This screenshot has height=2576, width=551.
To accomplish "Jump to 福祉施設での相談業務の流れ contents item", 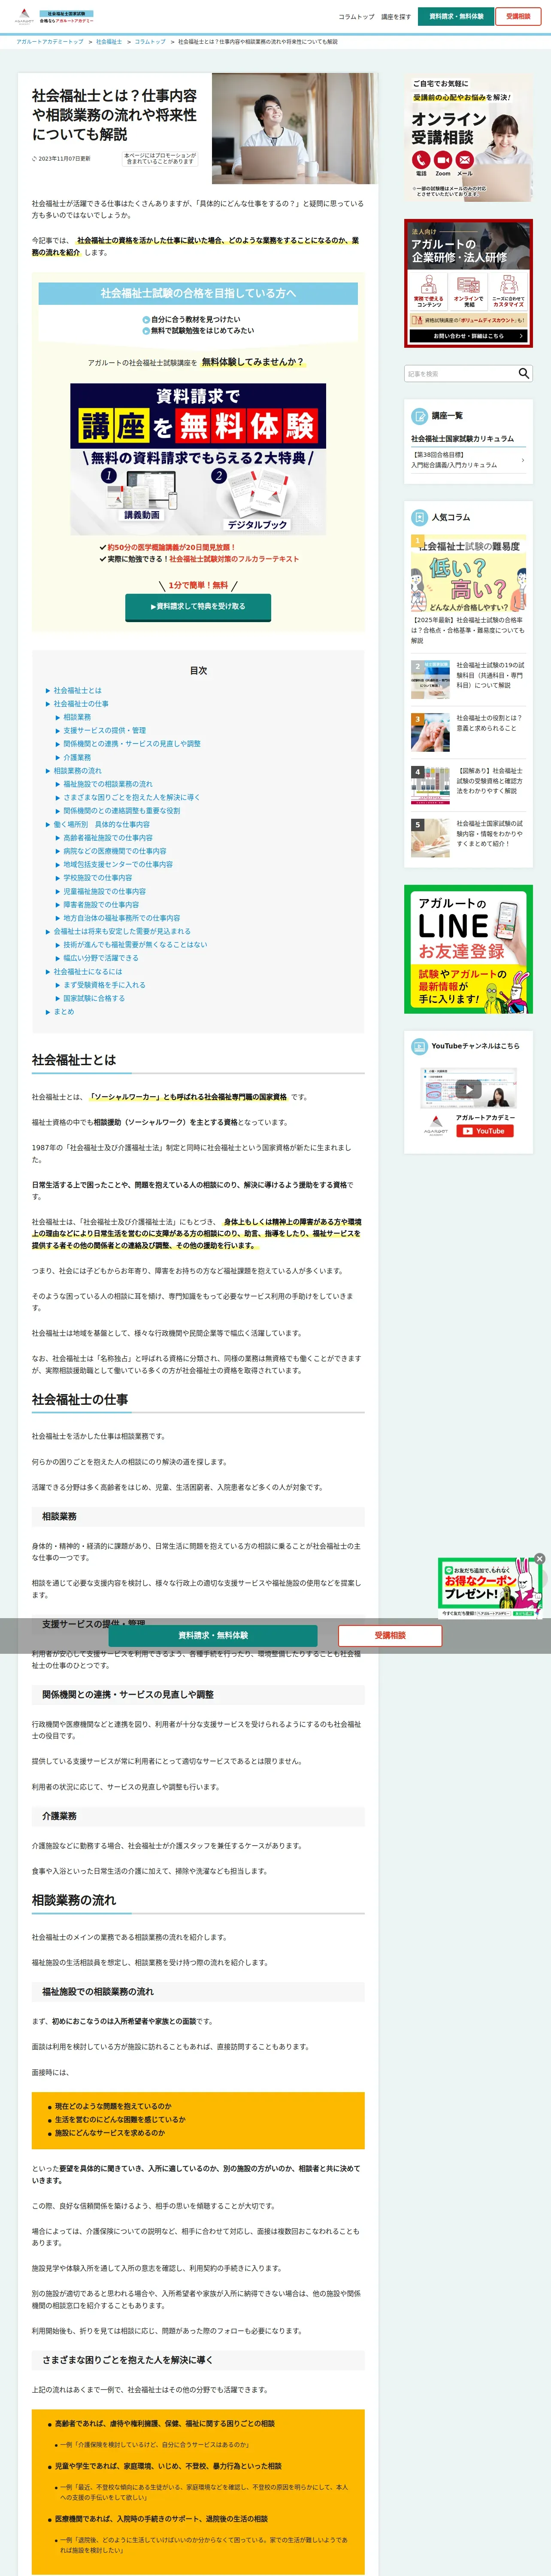I will tap(108, 784).
